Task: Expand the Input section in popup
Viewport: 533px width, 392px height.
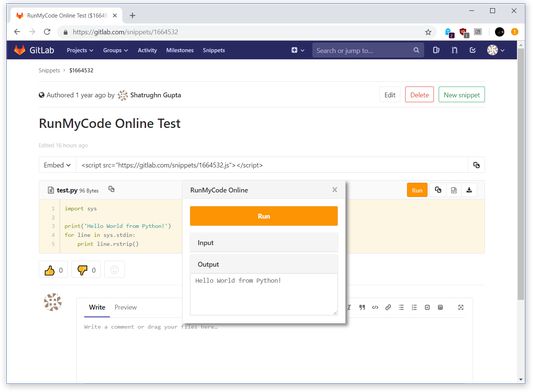Action: (264, 243)
